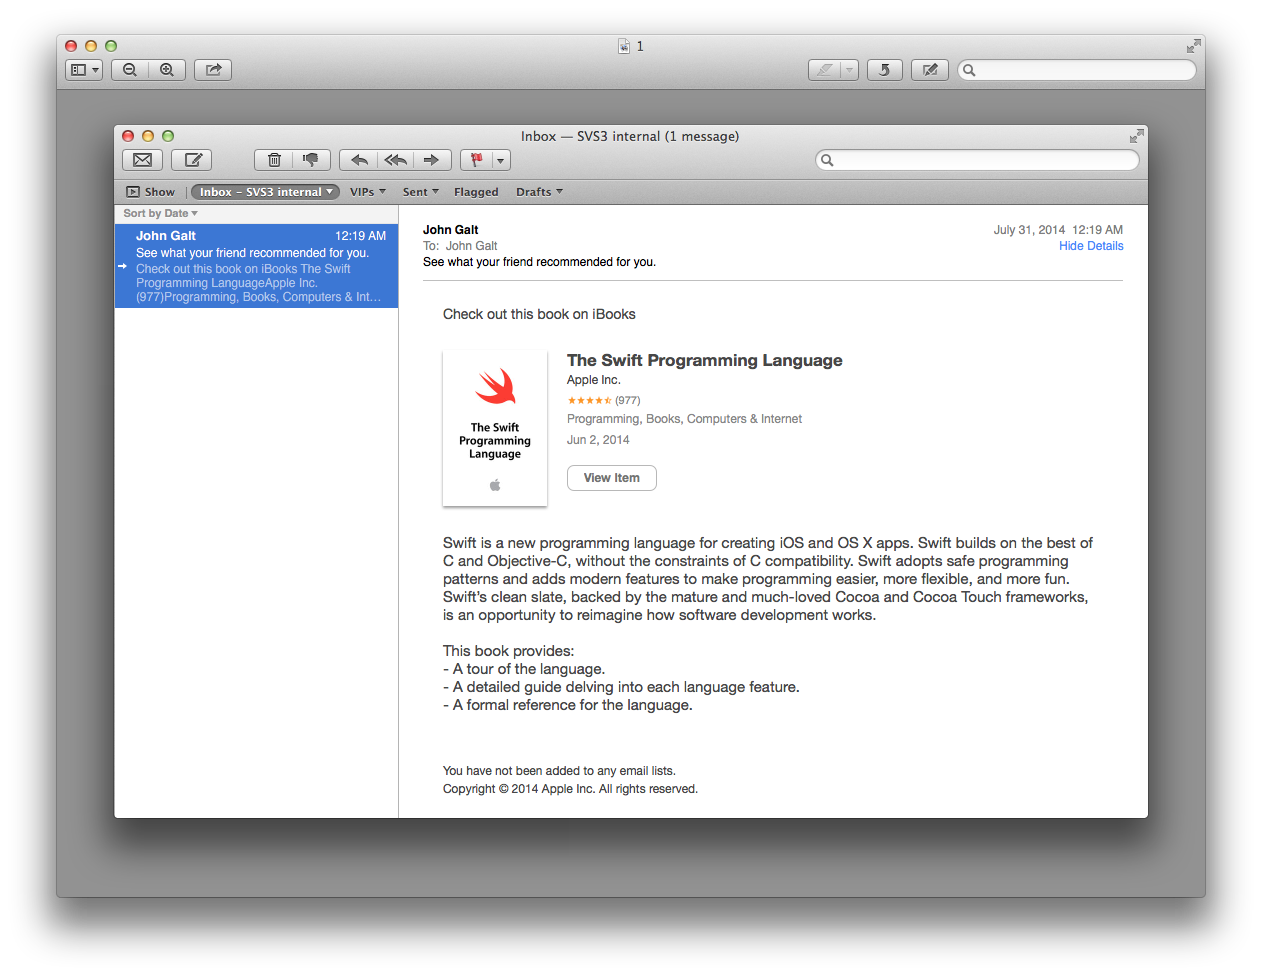Click The Swift Programming Language title
The width and height of the screenshot is (1262, 976).
tap(704, 360)
